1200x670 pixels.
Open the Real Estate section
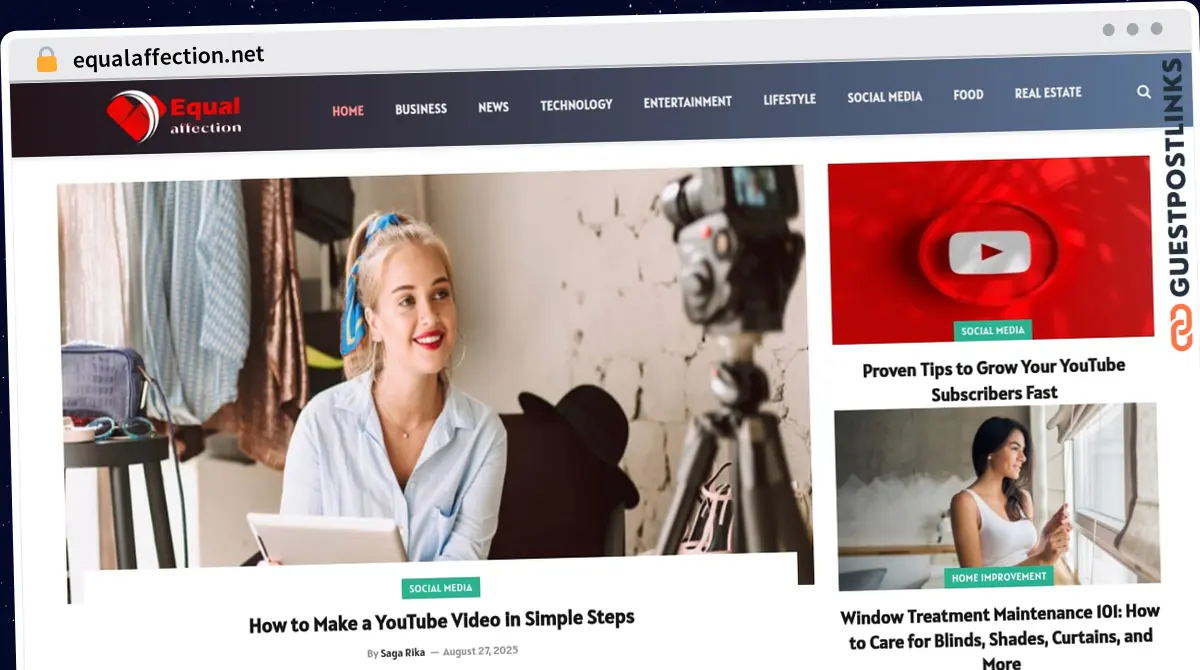pos(1048,93)
